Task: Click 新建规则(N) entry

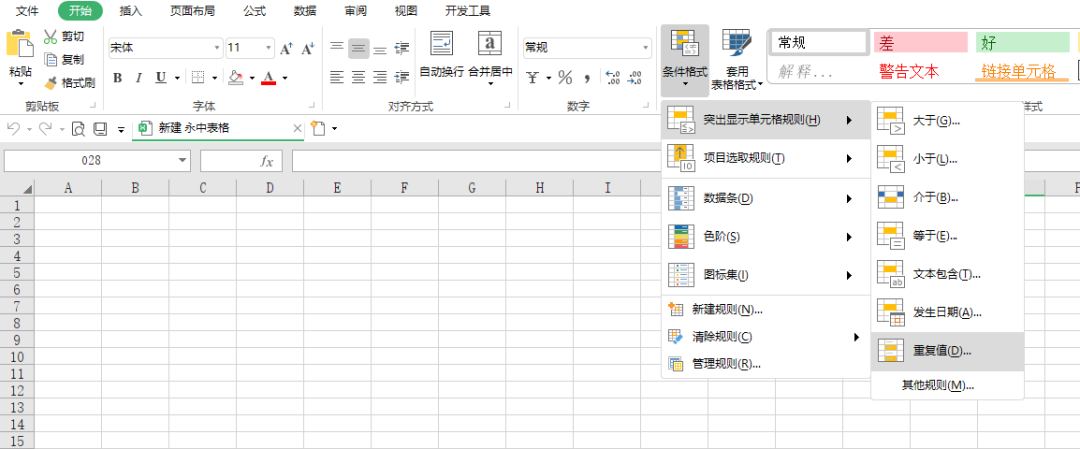Action: pos(766,310)
